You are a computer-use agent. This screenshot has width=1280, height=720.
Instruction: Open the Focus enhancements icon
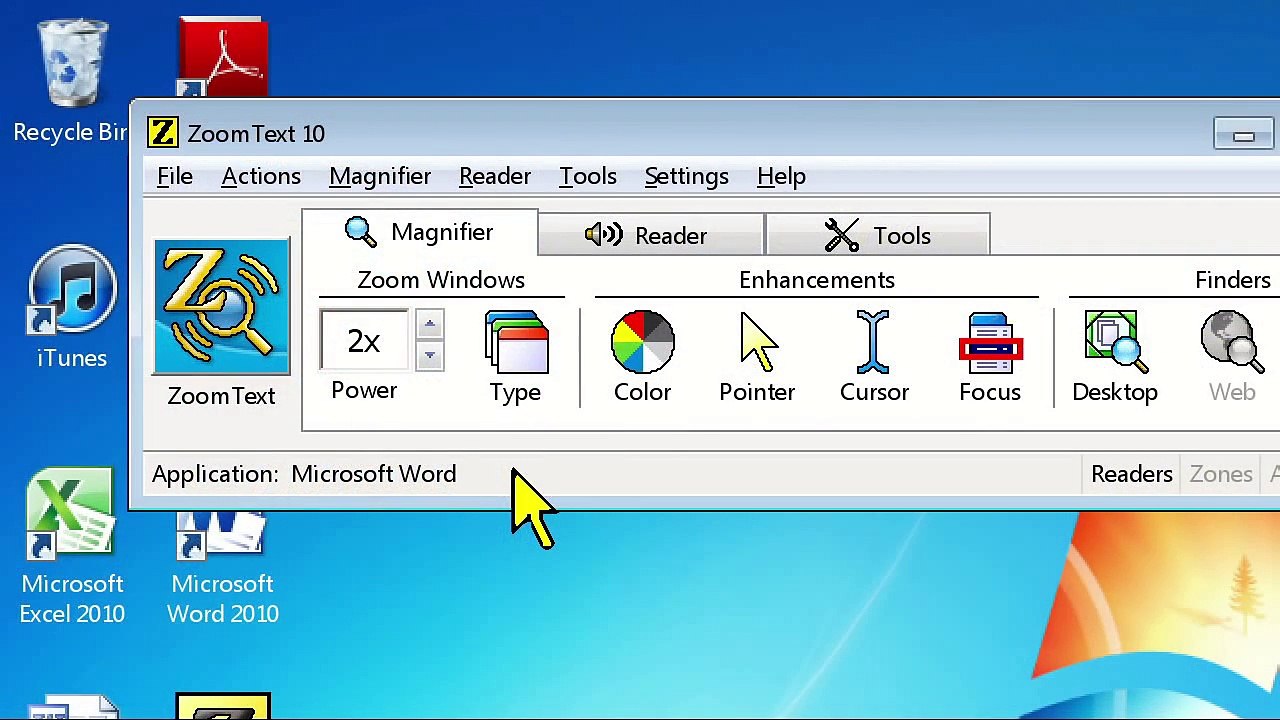(x=990, y=342)
